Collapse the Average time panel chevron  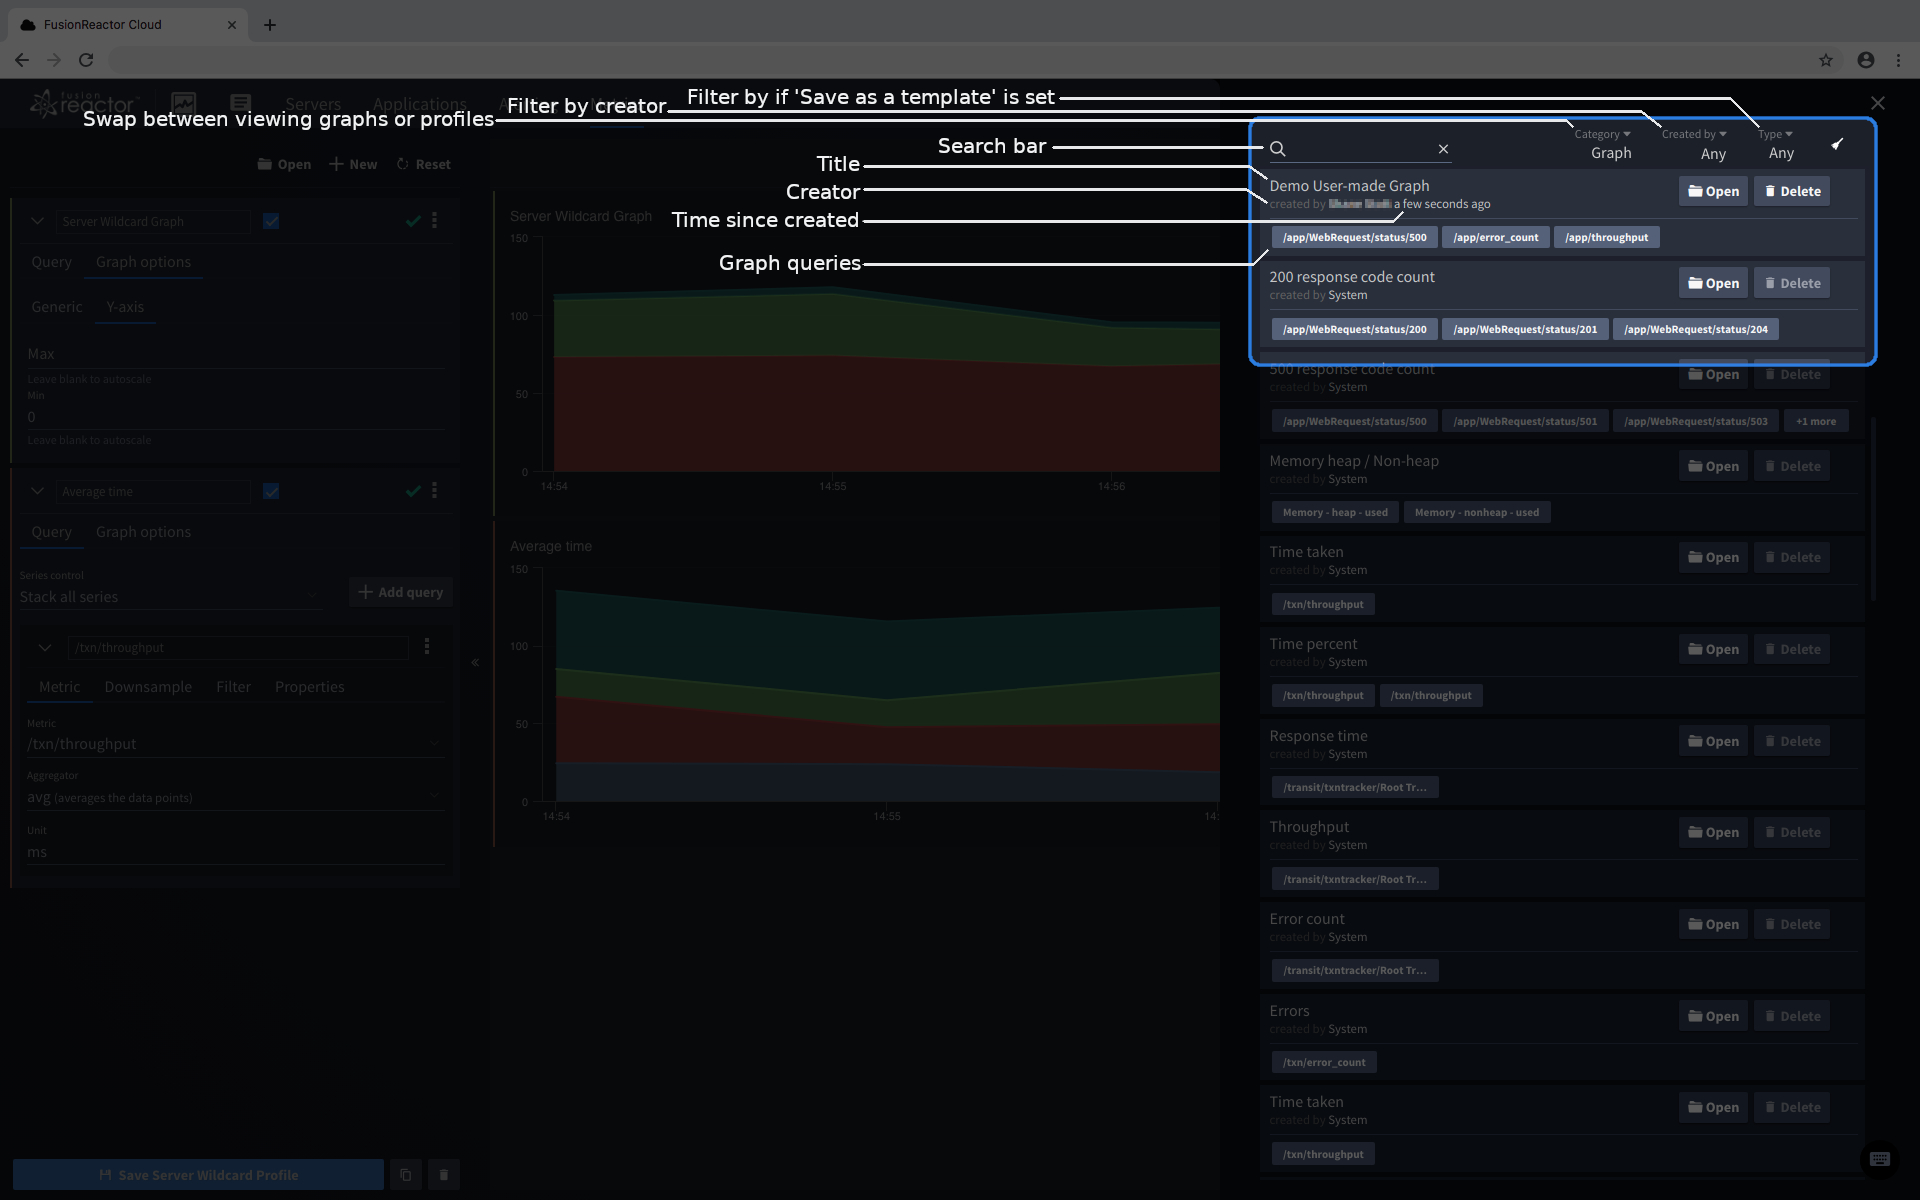click(x=37, y=491)
